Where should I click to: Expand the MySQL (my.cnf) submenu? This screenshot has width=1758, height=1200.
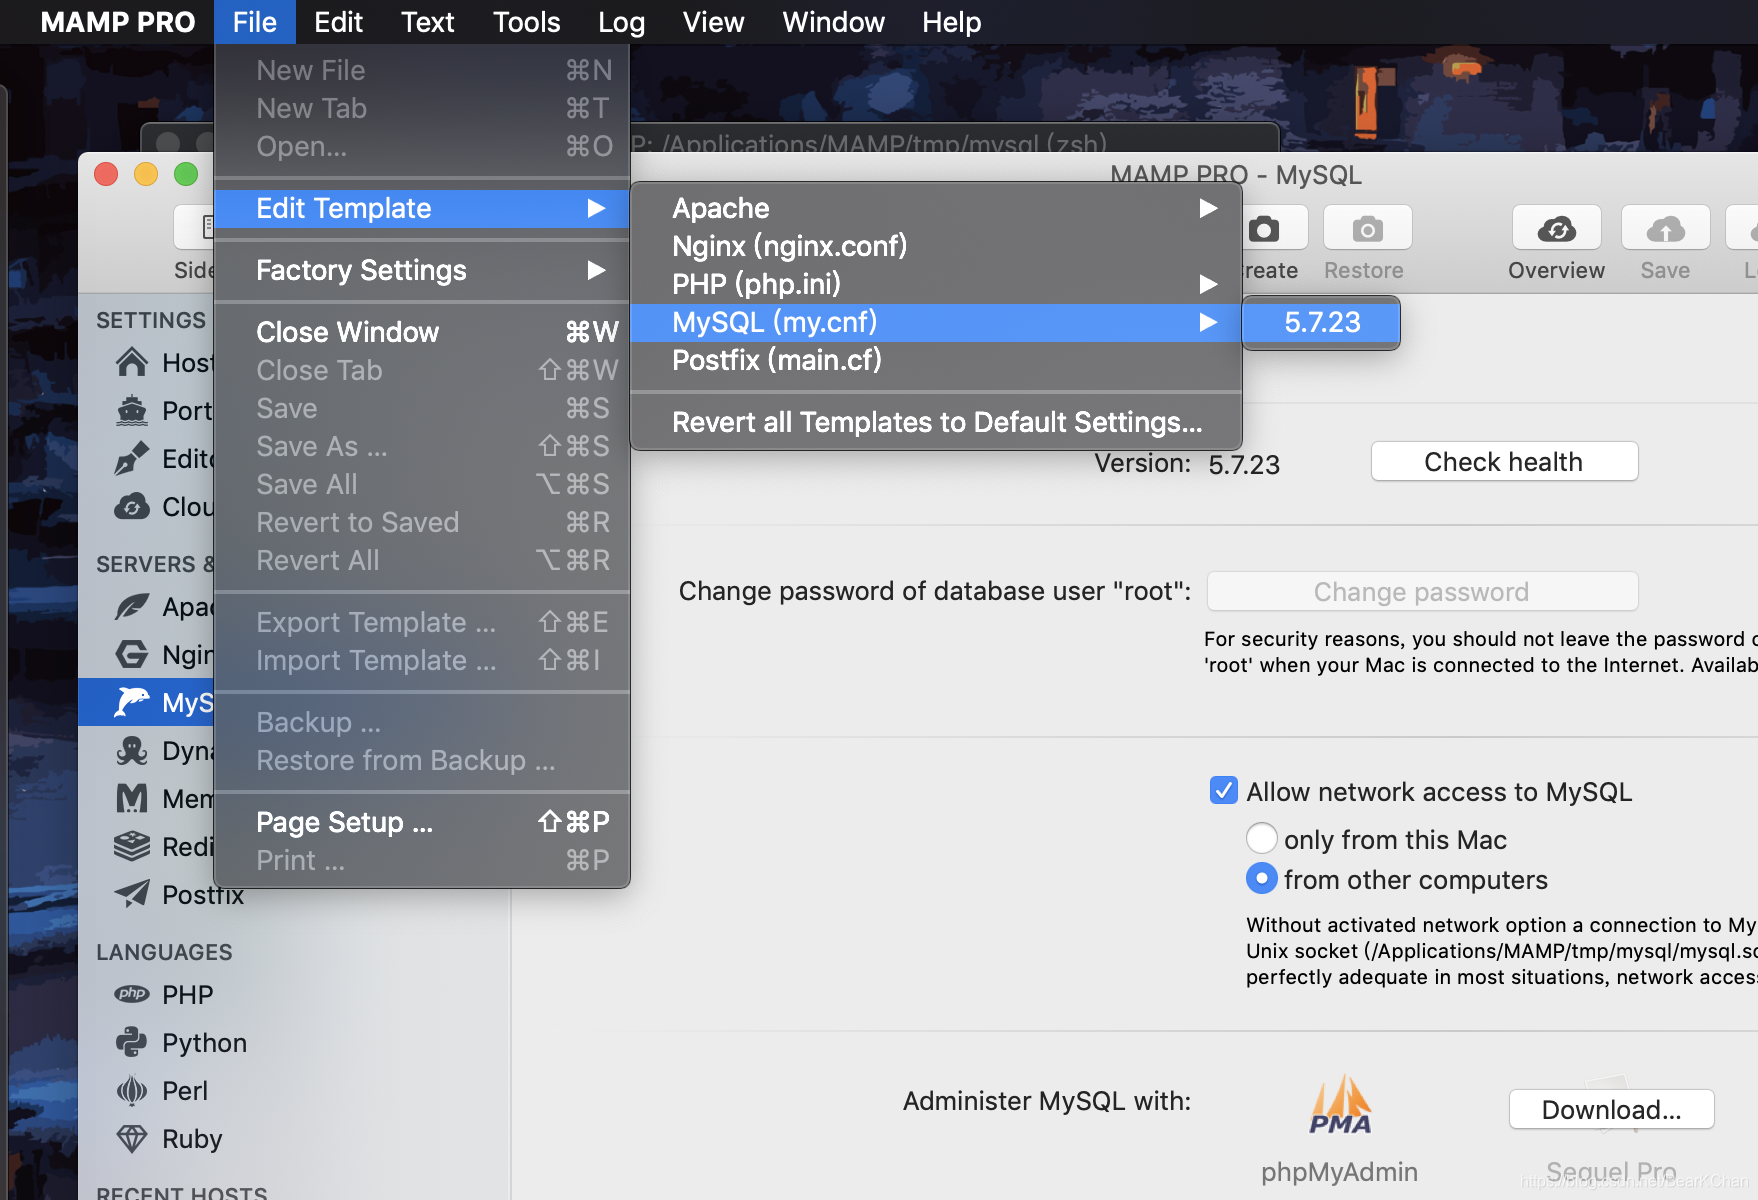pyautogui.click(x=937, y=322)
